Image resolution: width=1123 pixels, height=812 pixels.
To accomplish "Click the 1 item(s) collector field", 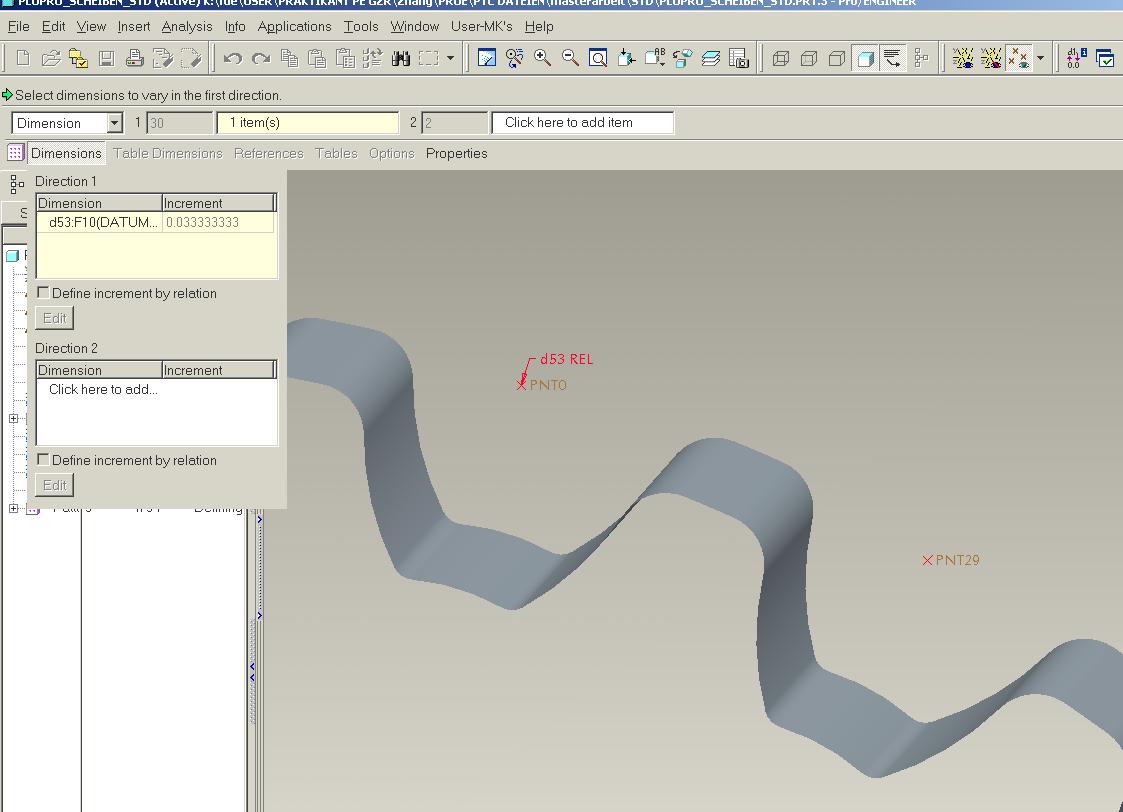I will [308, 122].
